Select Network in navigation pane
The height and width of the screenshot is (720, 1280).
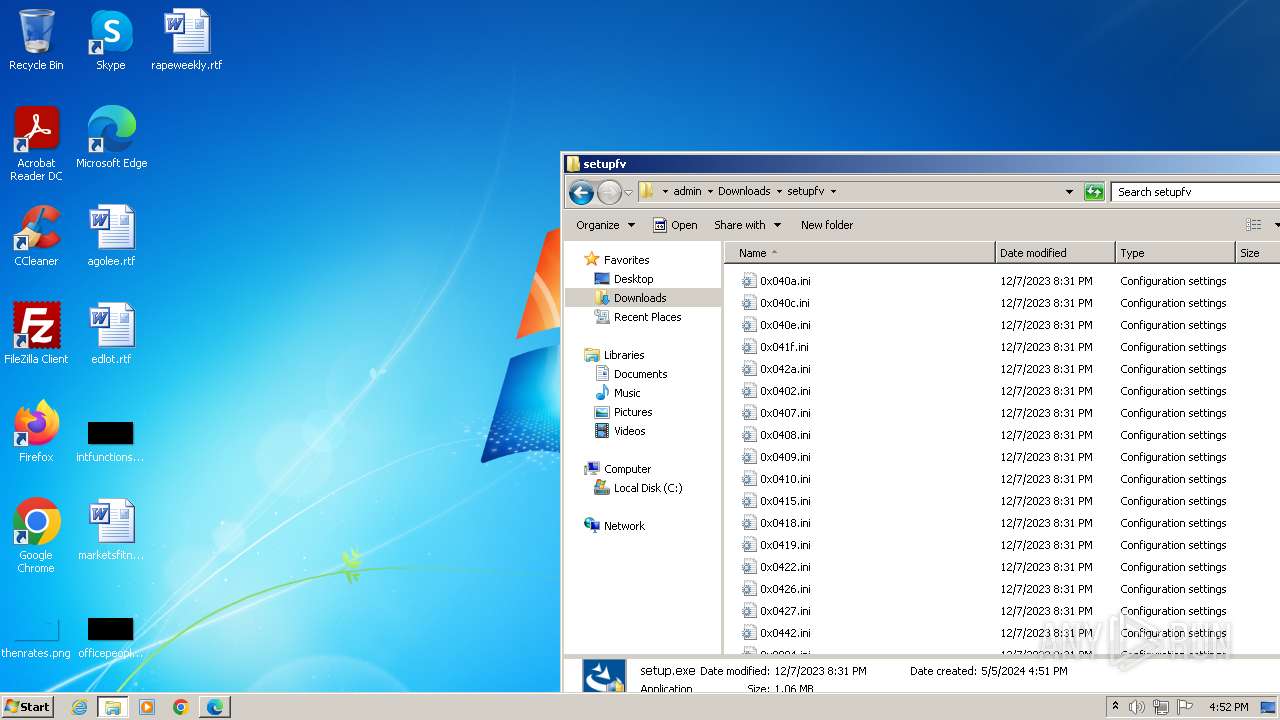pos(615,526)
